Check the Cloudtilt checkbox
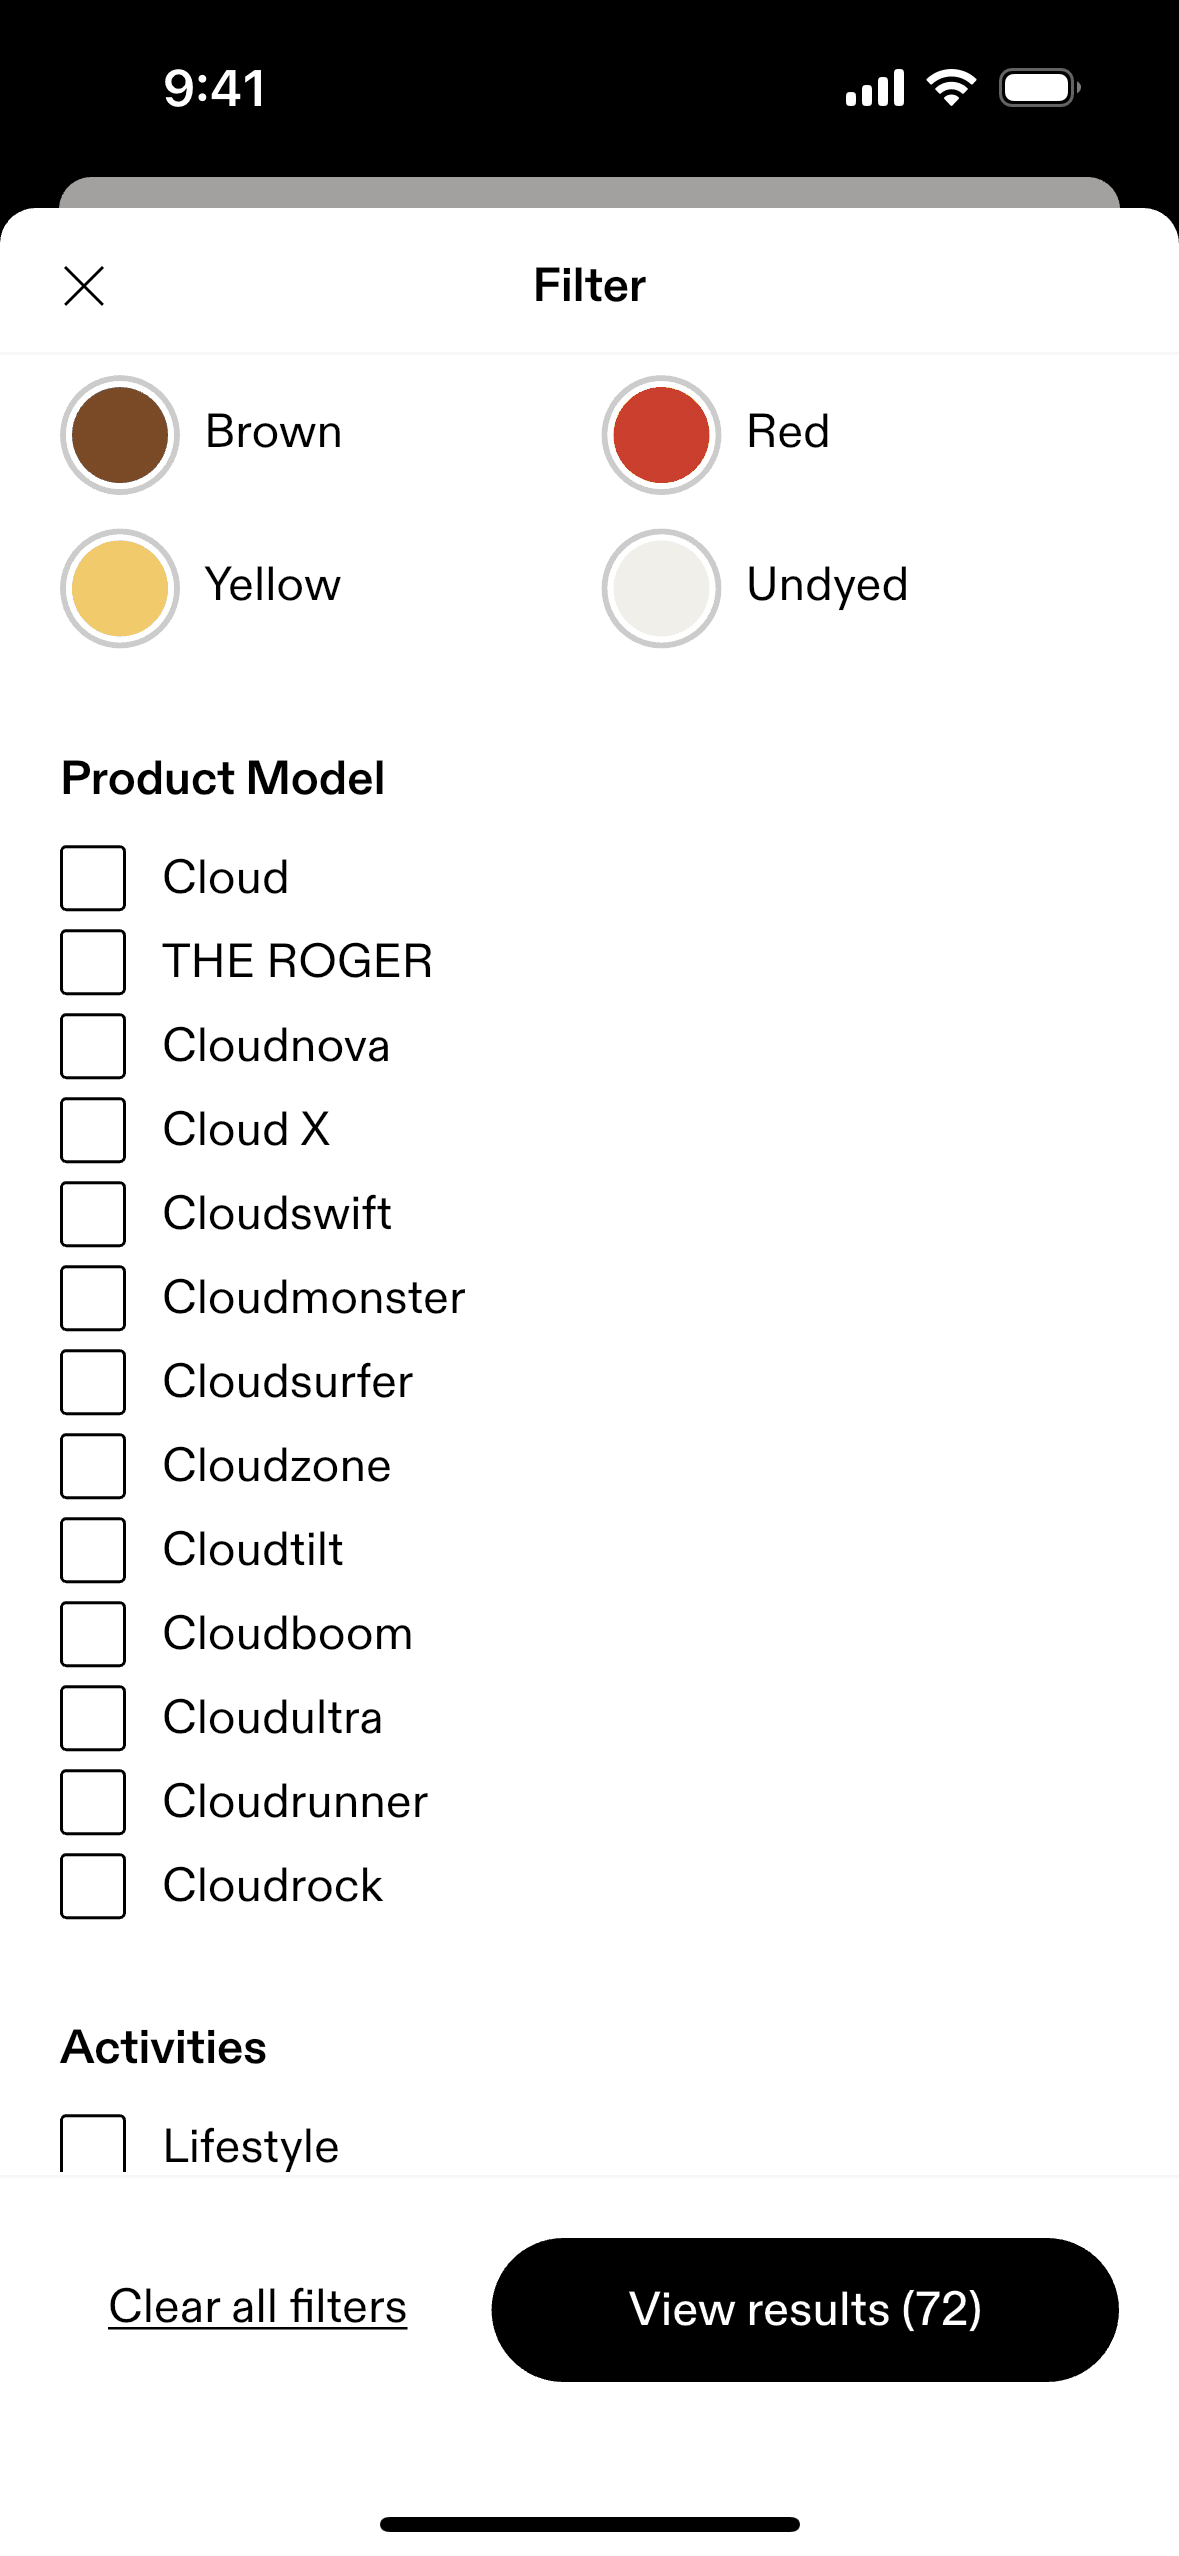Viewport: 1179px width, 2556px height. (93, 1550)
